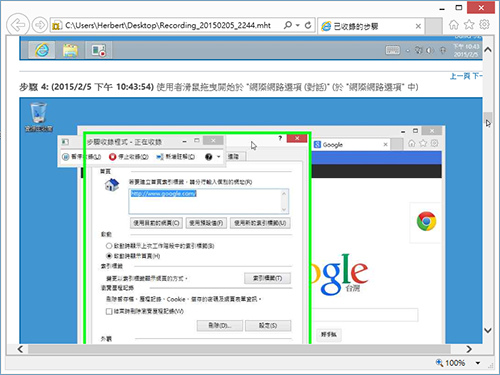Click the 暫停收錄 pause button in the Steps Recorder
The image size is (500, 375).
pyautogui.click(x=82, y=156)
